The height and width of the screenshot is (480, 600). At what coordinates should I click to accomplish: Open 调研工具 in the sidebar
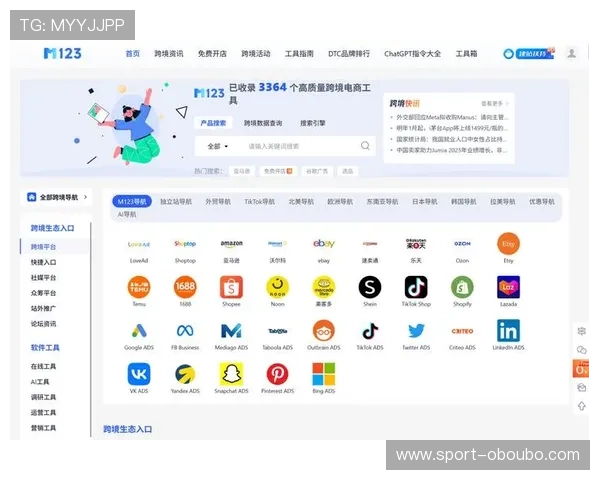tap(43, 397)
